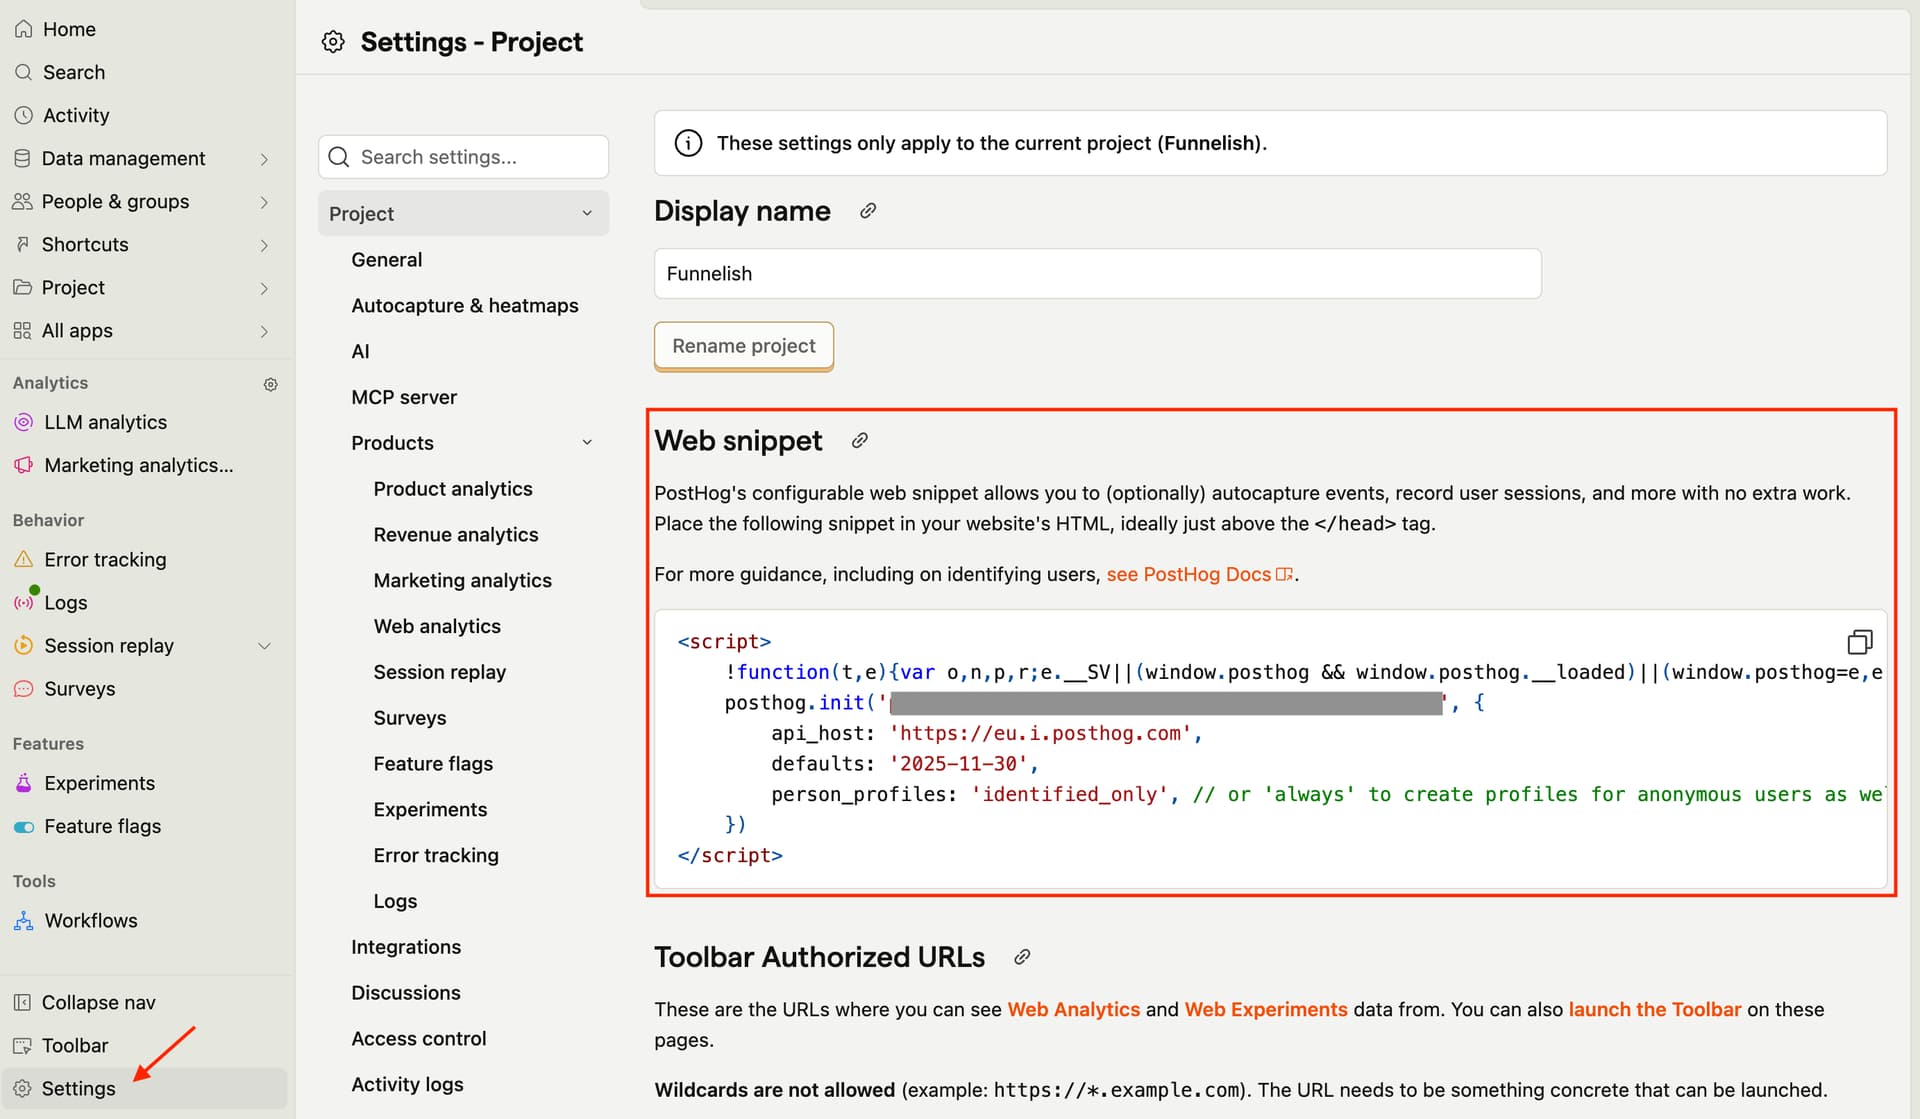Collapse the Project settings dropdown
This screenshot has height=1119, width=1920.
point(587,214)
